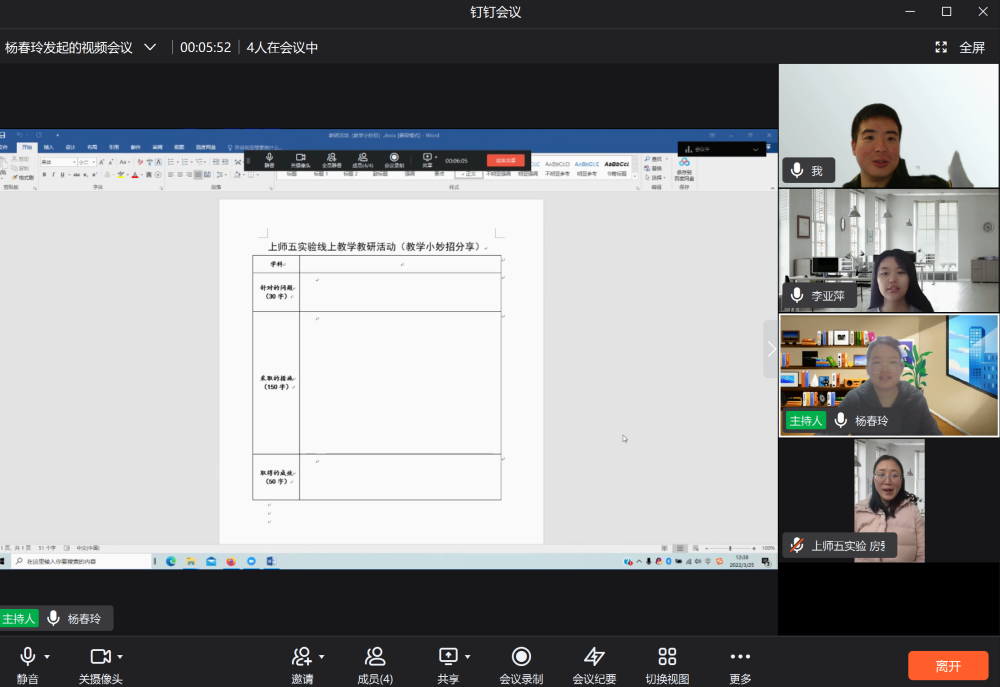Open the 更多 more options menu
The width and height of the screenshot is (1000, 687).
coord(740,664)
